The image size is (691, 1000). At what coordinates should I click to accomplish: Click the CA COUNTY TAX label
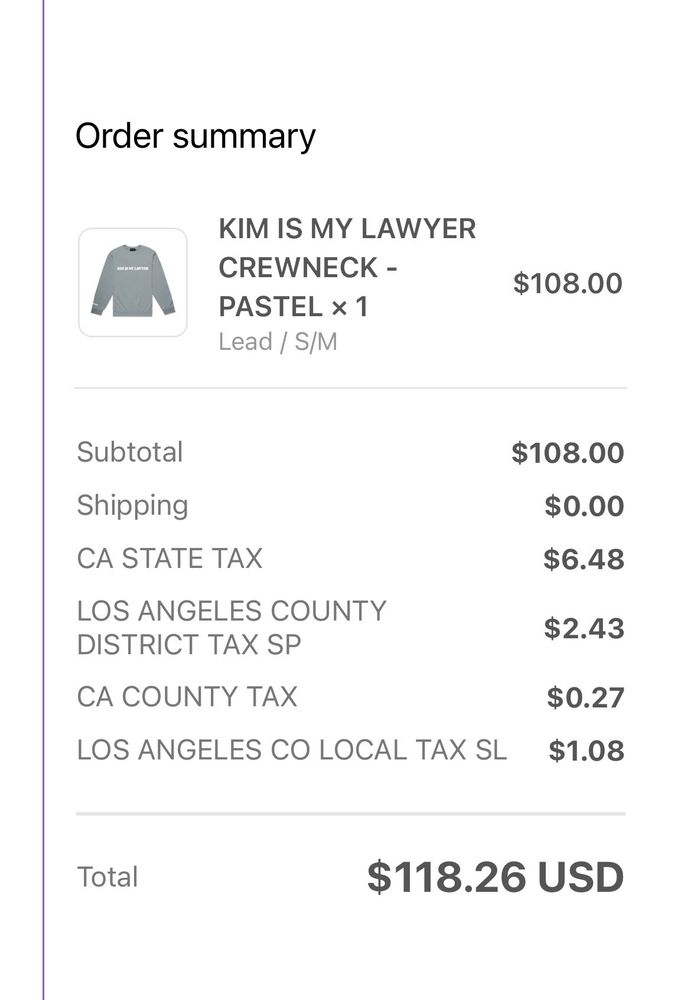[x=187, y=696]
